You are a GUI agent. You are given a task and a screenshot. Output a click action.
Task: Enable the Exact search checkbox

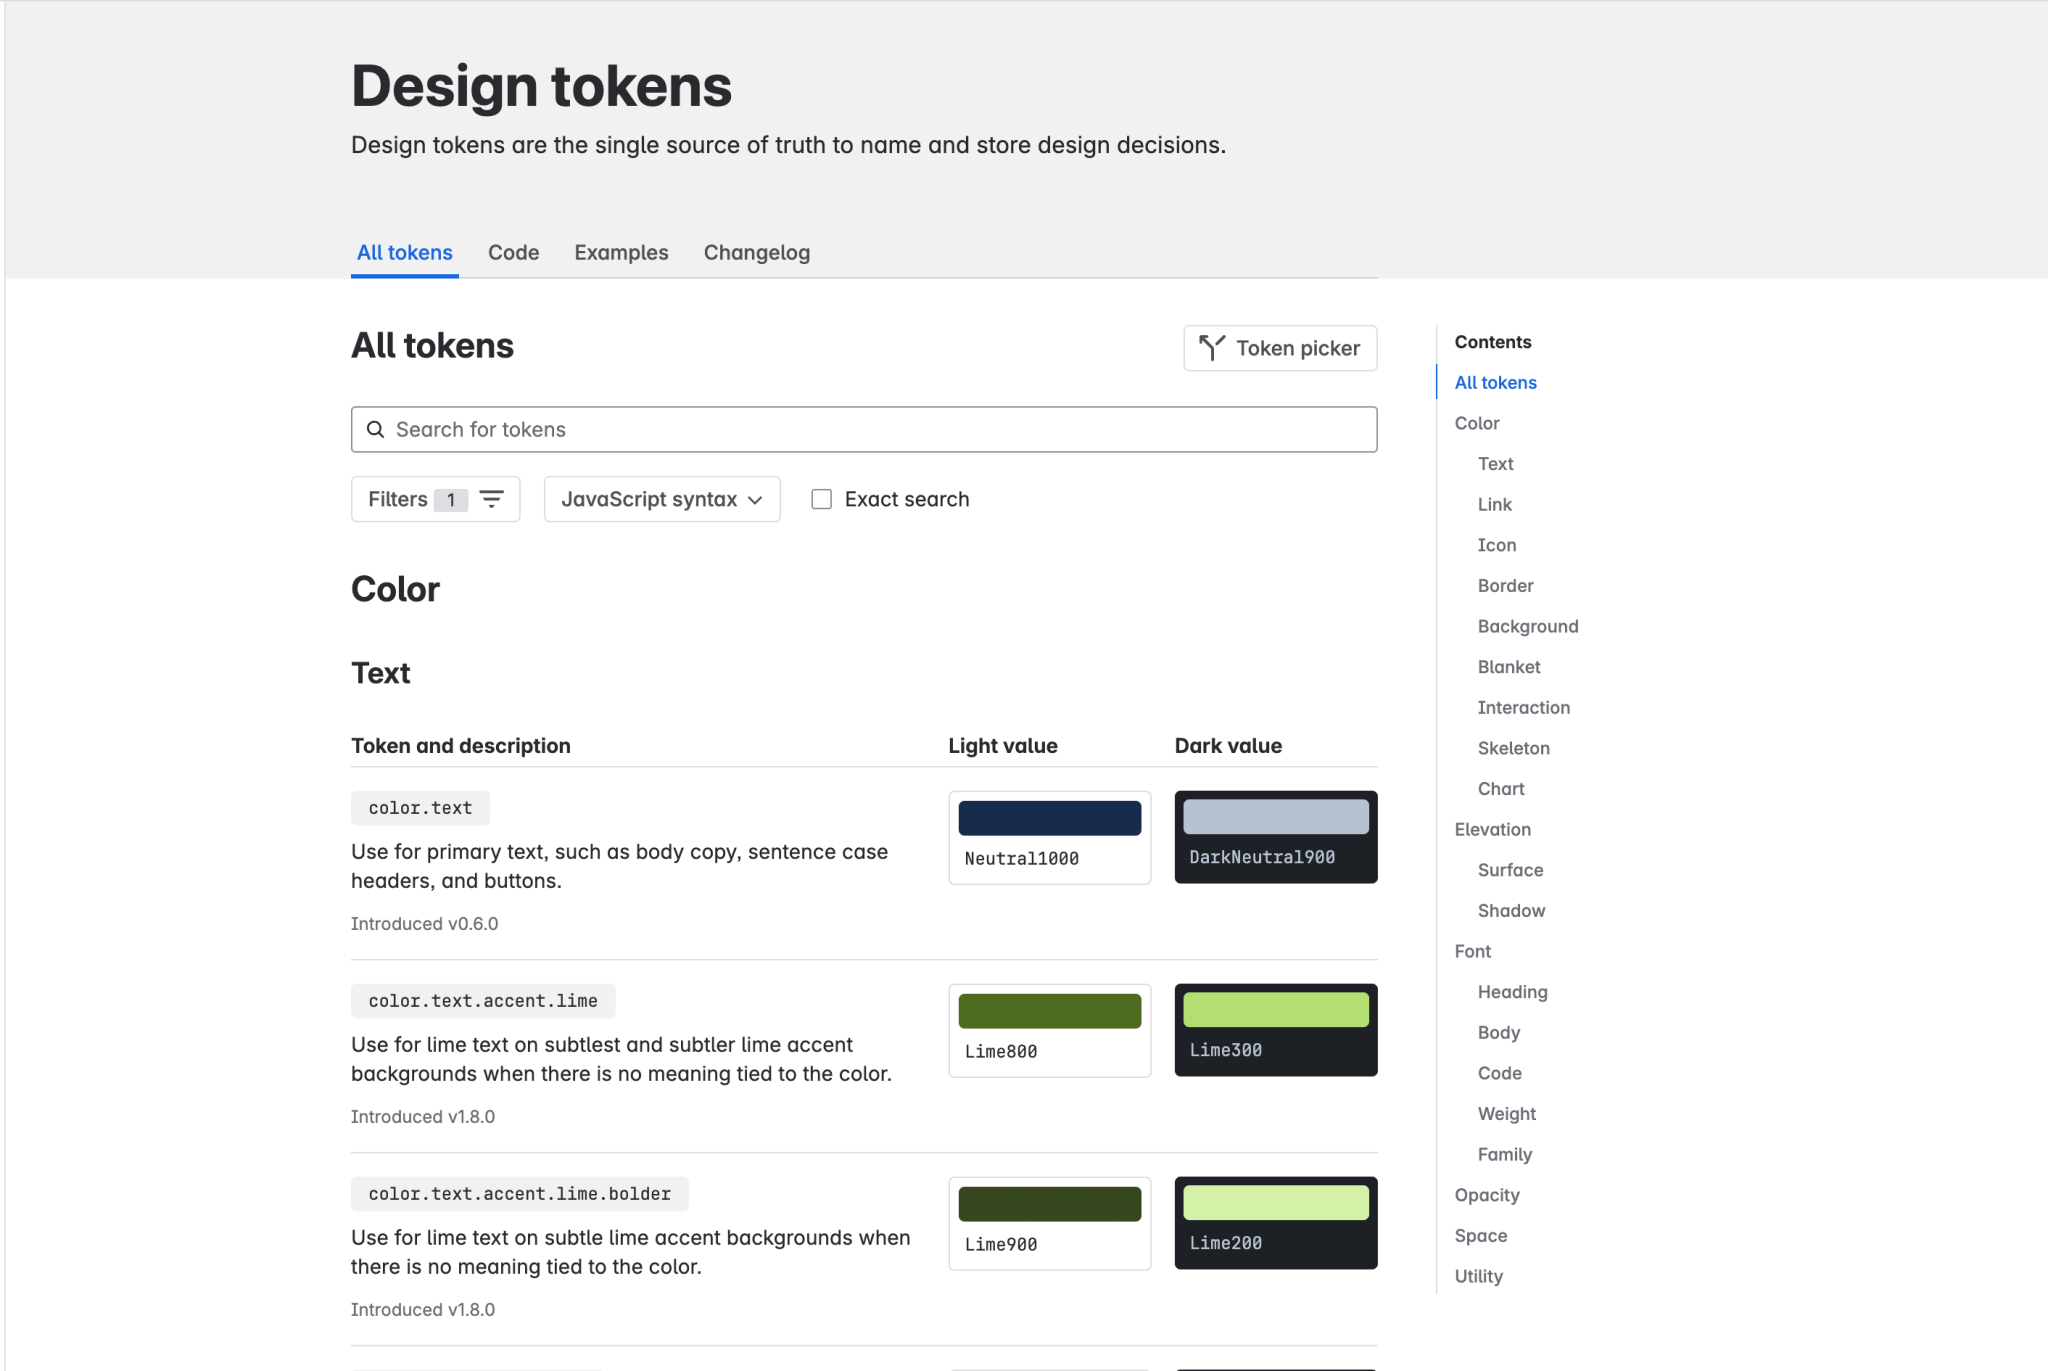tap(821, 498)
